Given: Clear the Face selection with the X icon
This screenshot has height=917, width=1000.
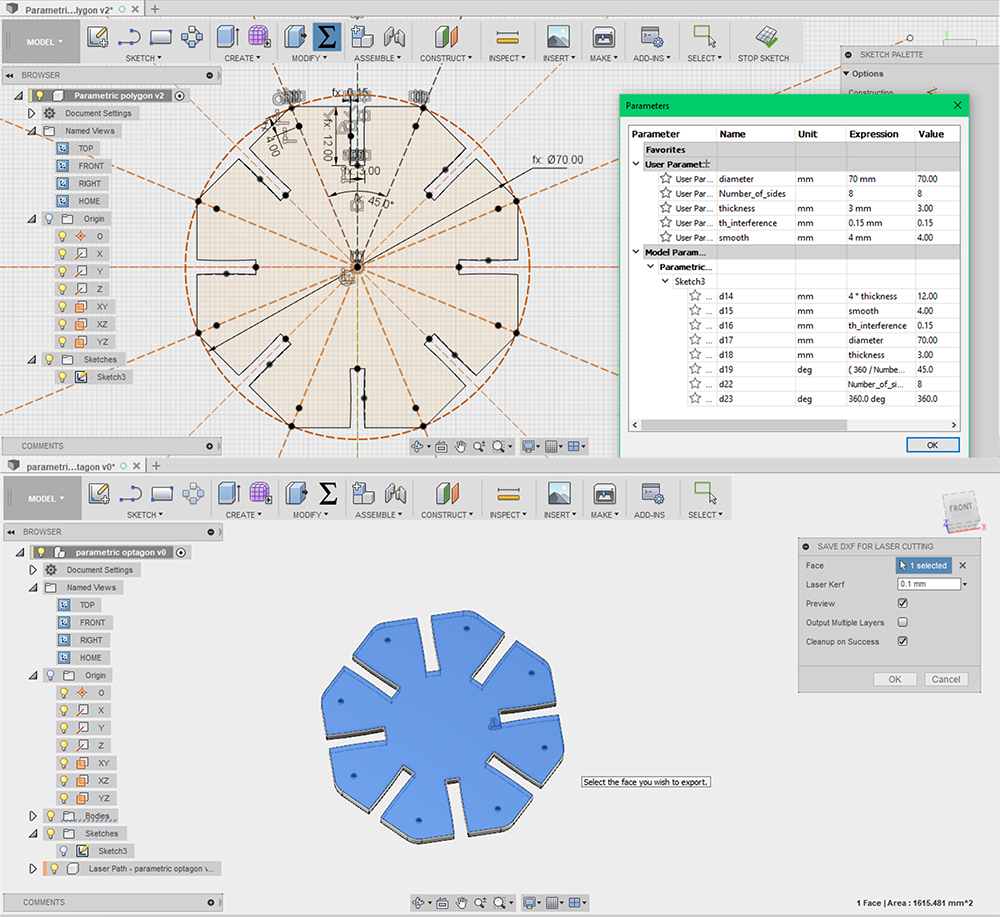Looking at the screenshot, I should [963, 565].
